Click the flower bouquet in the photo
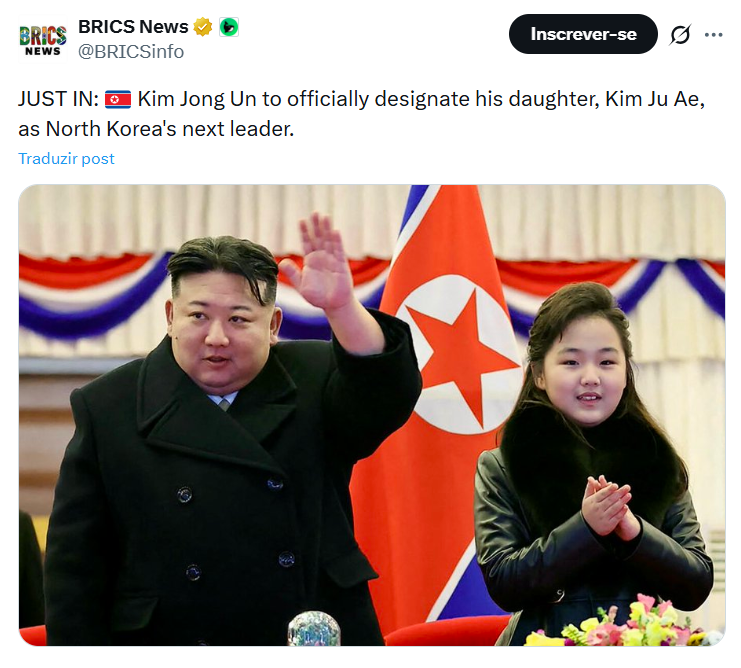Image resolution: width=741 pixels, height=668 pixels. pos(623,623)
